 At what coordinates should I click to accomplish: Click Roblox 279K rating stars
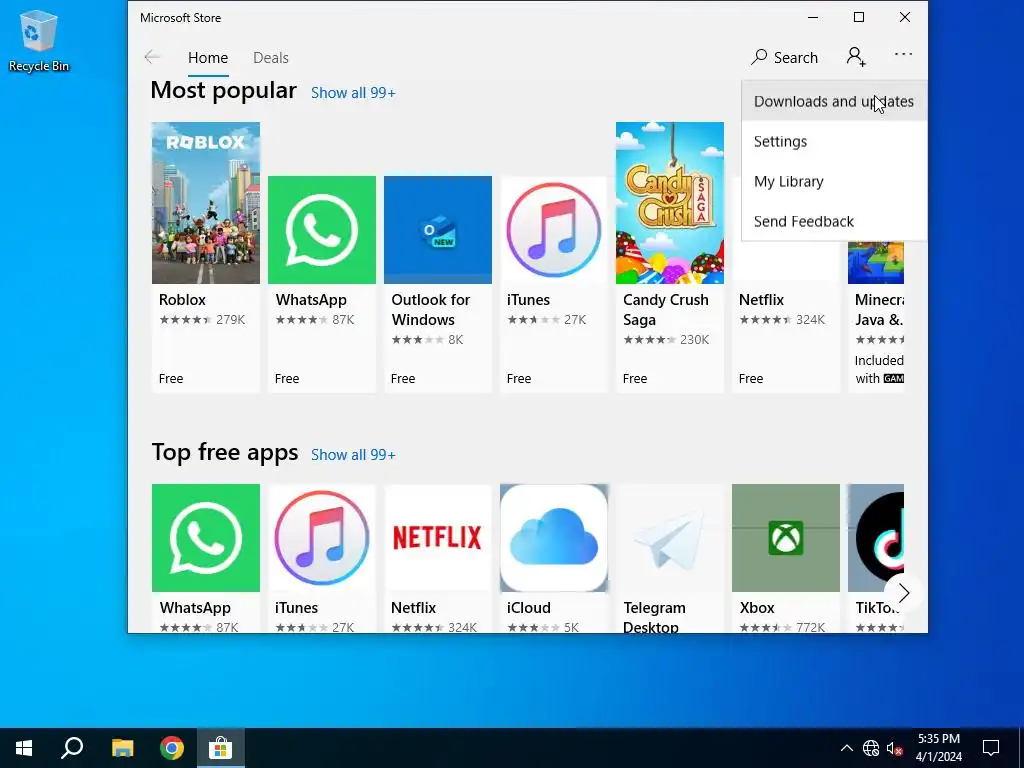tap(185, 319)
